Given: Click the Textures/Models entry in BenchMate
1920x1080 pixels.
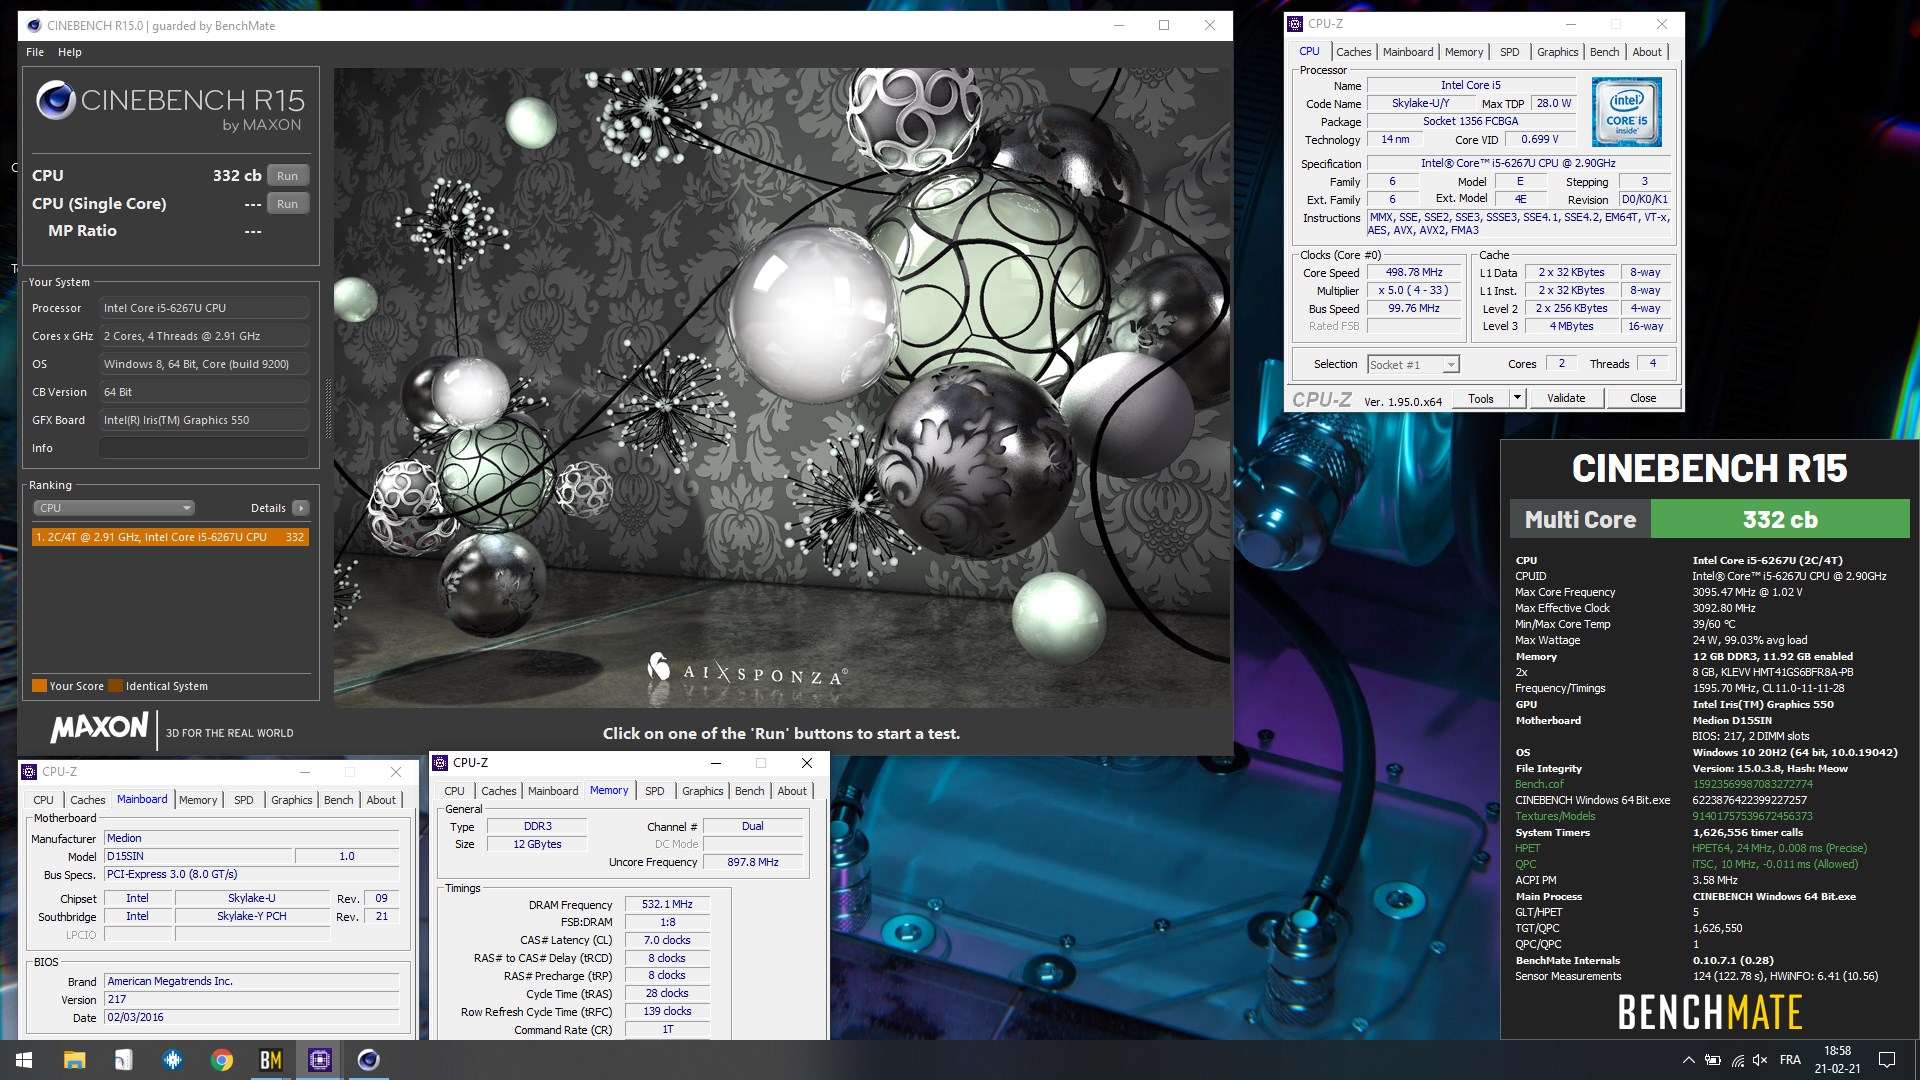Looking at the screenshot, I should [1555, 816].
